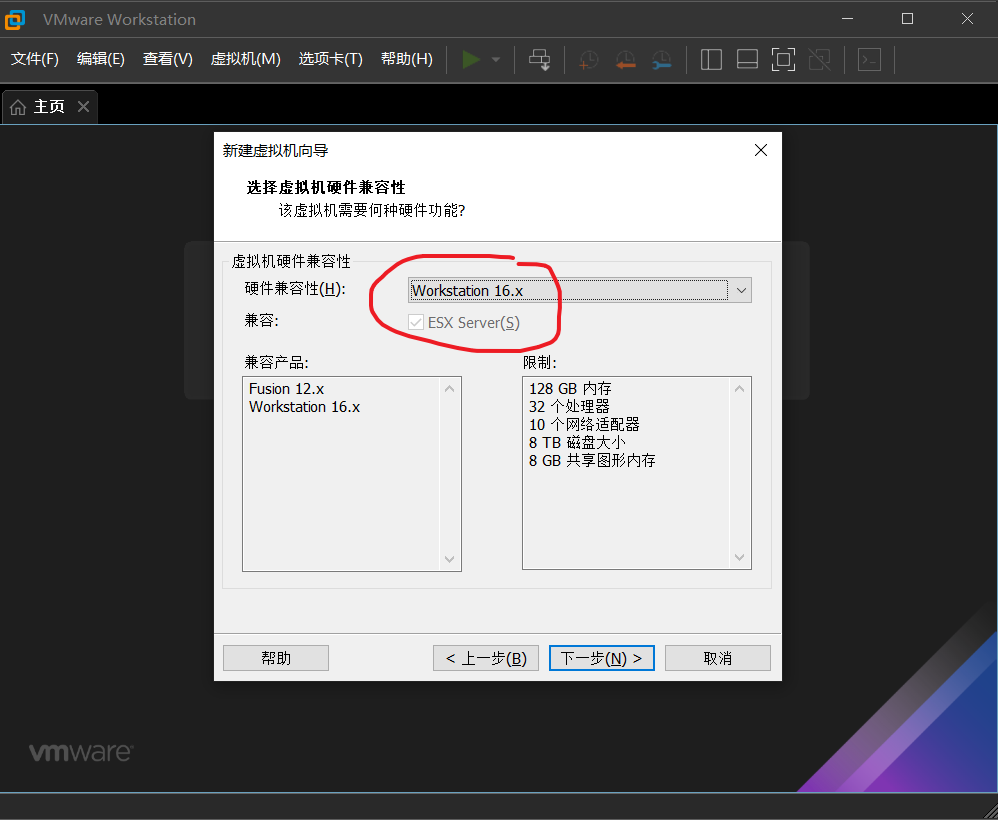Maximize the VMware Workstation window
The height and width of the screenshot is (820, 998).
908,19
